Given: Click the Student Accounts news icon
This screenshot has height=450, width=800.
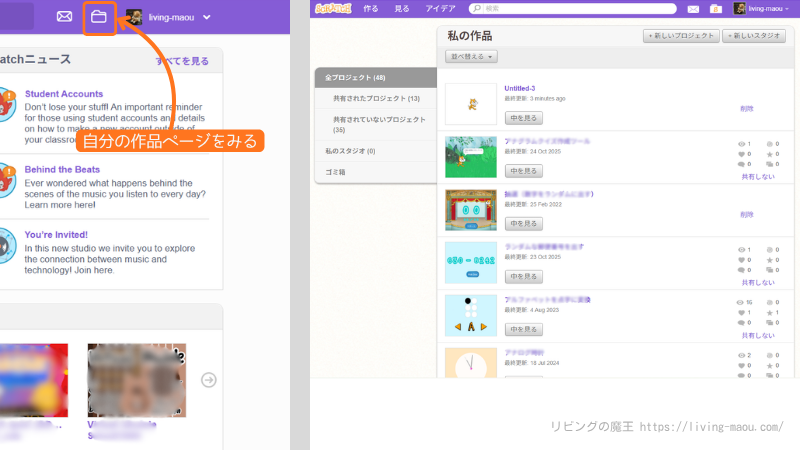Looking at the screenshot, I should (6, 103).
